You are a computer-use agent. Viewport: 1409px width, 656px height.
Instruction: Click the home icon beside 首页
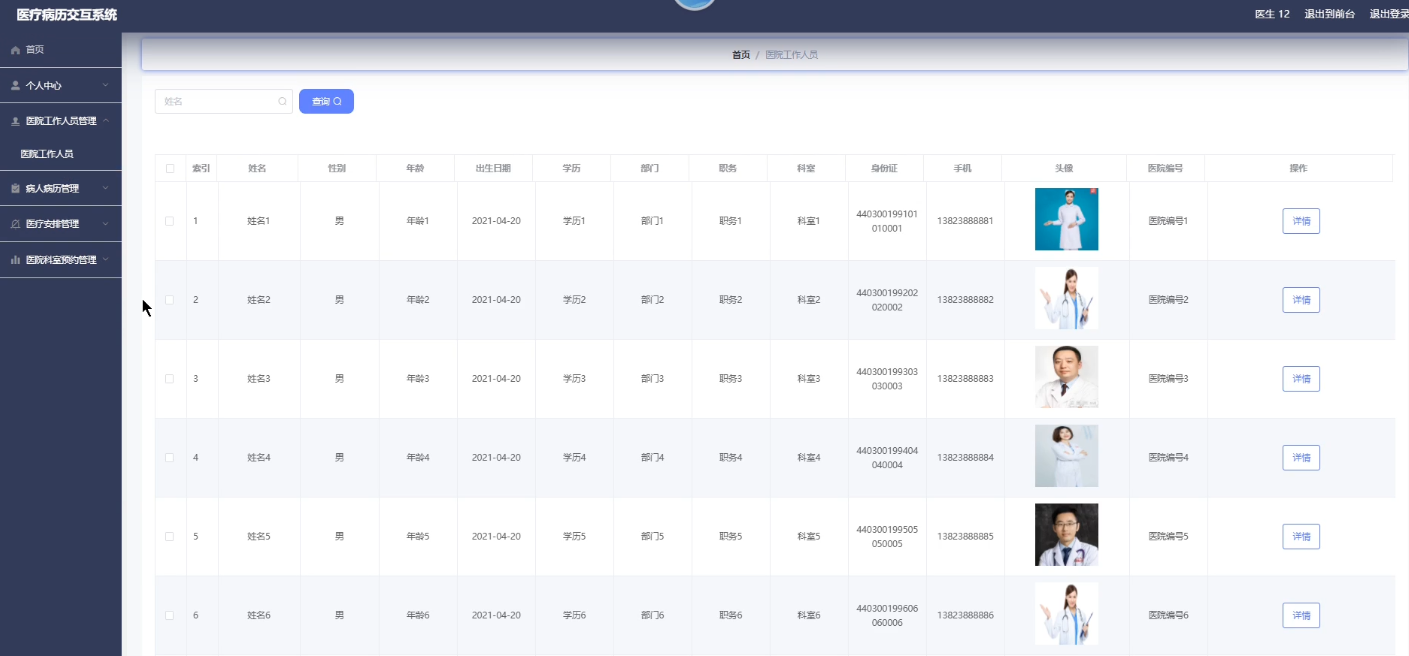15,50
